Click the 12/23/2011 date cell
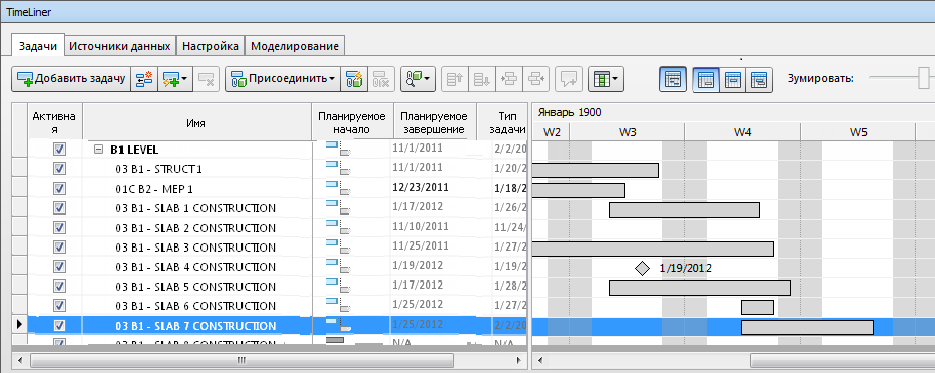935x373 pixels. click(x=420, y=187)
